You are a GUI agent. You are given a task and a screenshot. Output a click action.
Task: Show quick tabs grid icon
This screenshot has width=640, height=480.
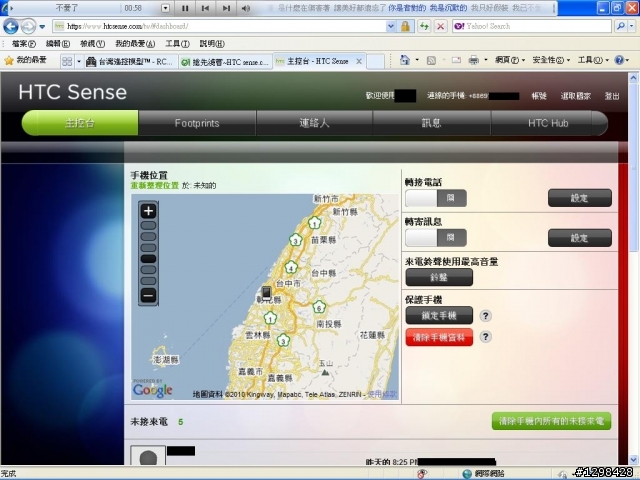coord(67,61)
